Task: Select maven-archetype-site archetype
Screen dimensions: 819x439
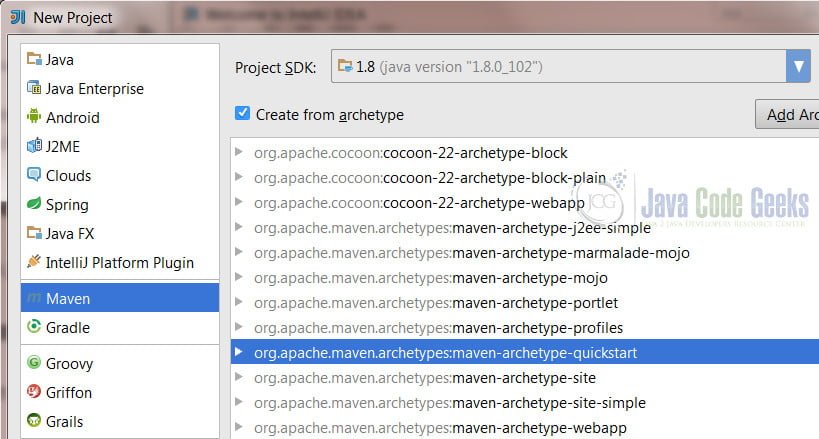Action: (425, 377)
